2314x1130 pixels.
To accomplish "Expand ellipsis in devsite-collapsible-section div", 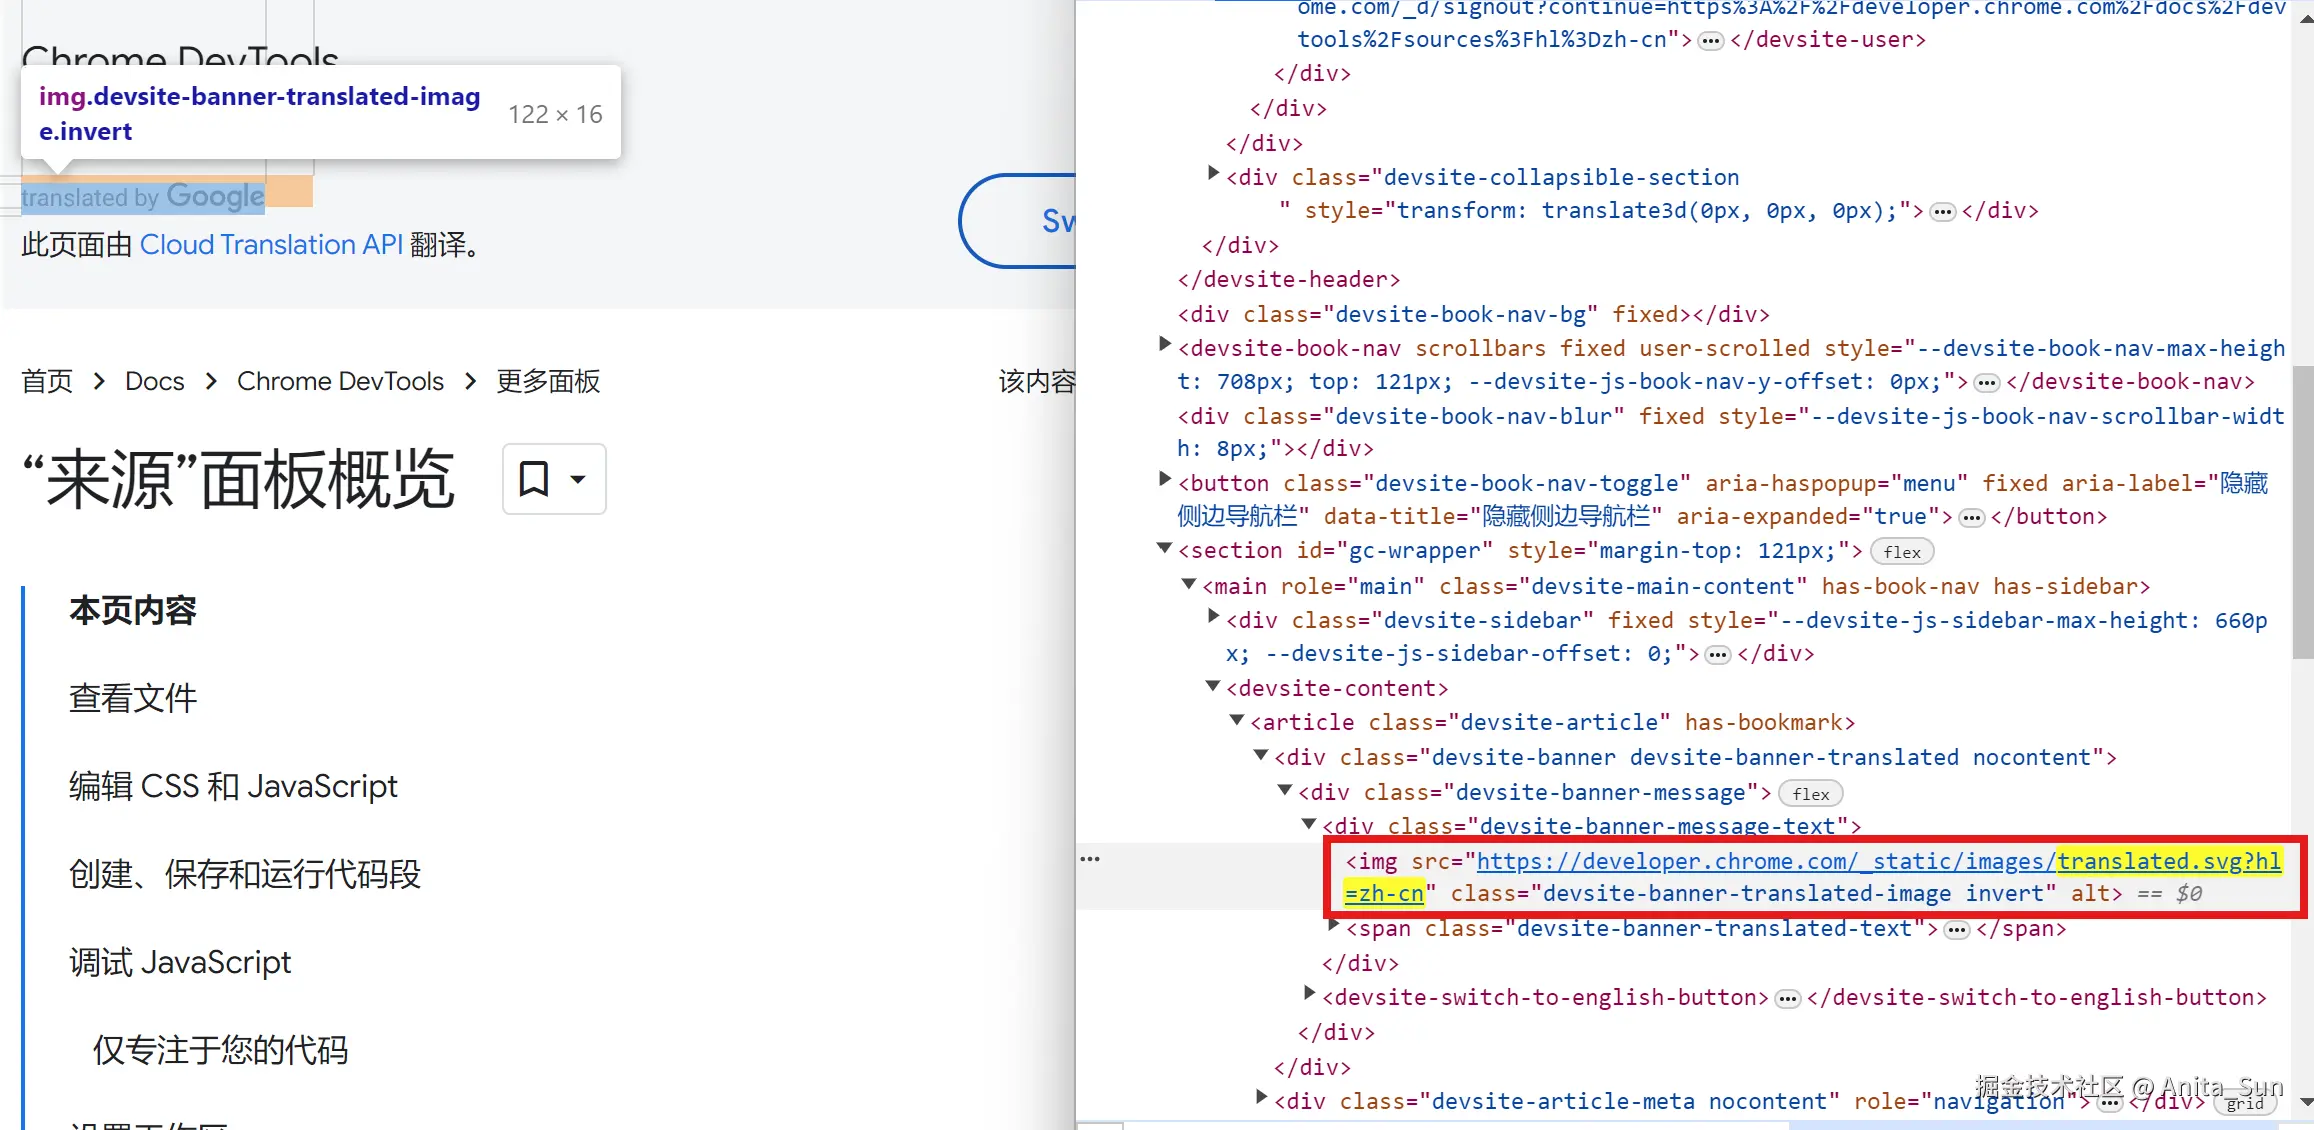I will click(x=1942, y=212).
